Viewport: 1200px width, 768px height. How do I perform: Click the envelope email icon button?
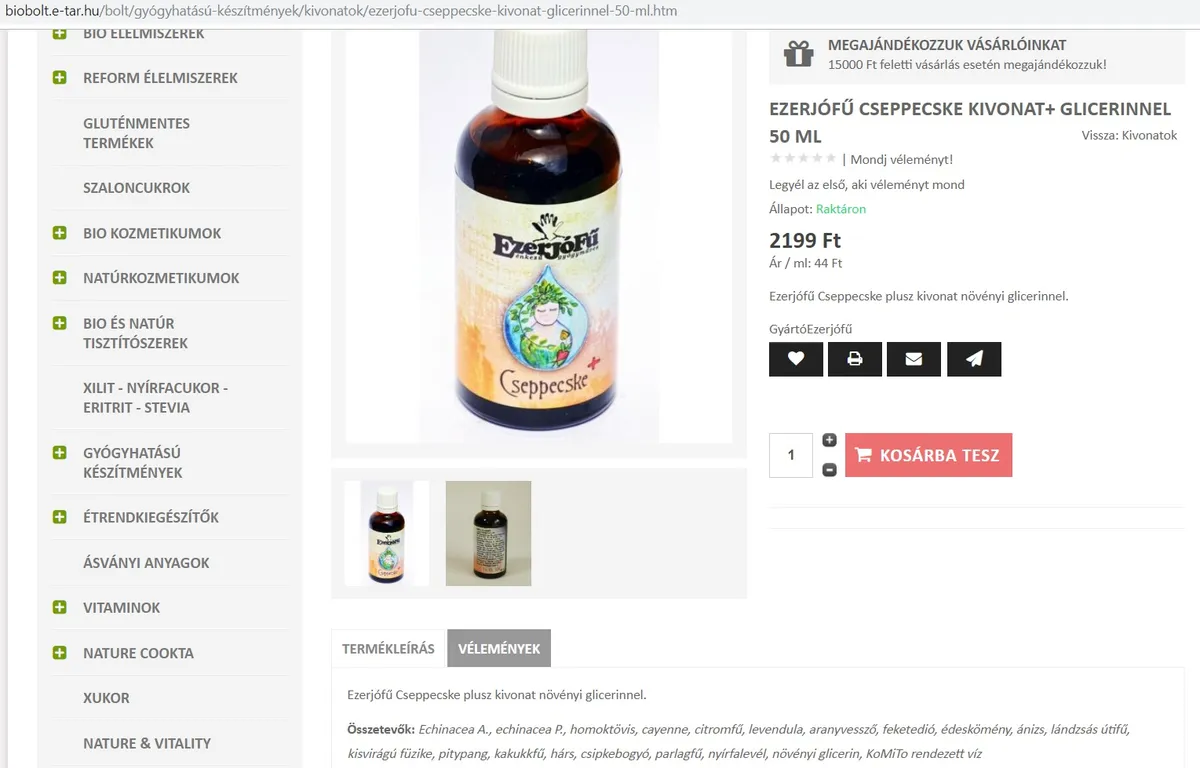tap(913, 359)
